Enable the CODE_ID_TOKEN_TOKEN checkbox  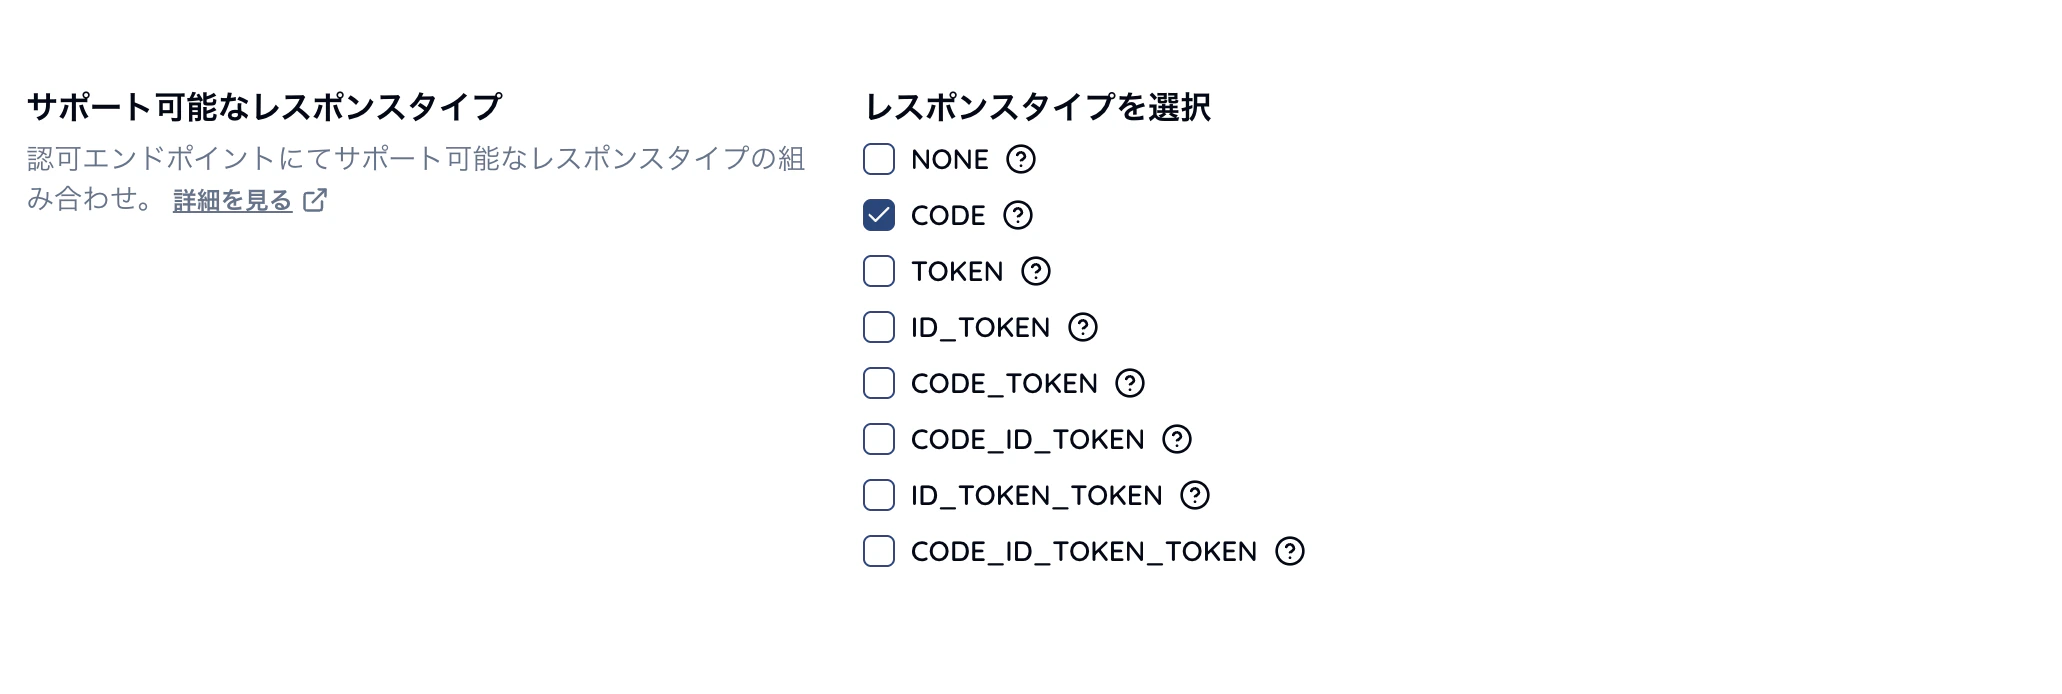[879, 551]
